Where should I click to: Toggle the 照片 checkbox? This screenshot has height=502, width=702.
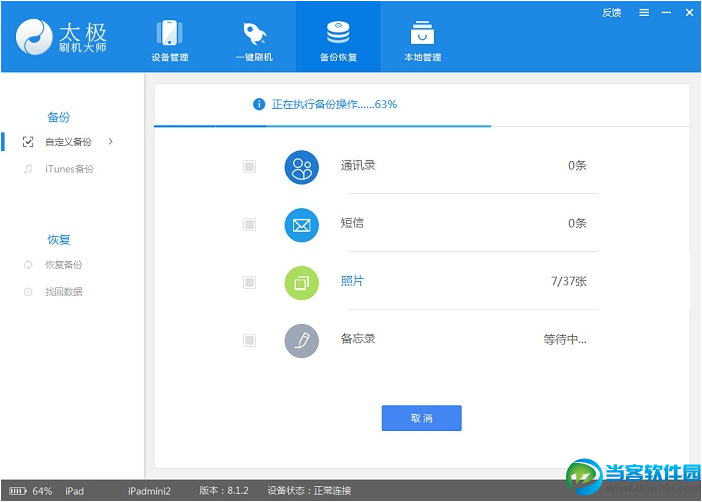[x=249, y=283]
